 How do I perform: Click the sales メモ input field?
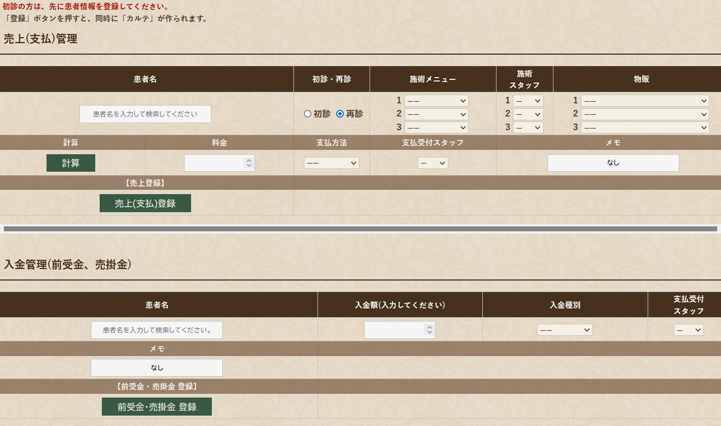click(x=613, y=163)
